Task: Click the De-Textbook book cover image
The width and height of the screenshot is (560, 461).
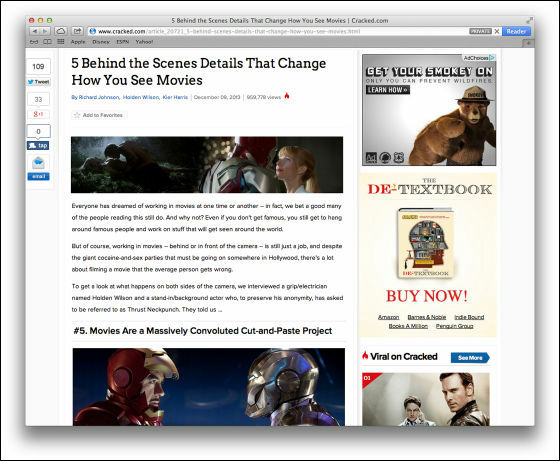Action: (425, 244)
